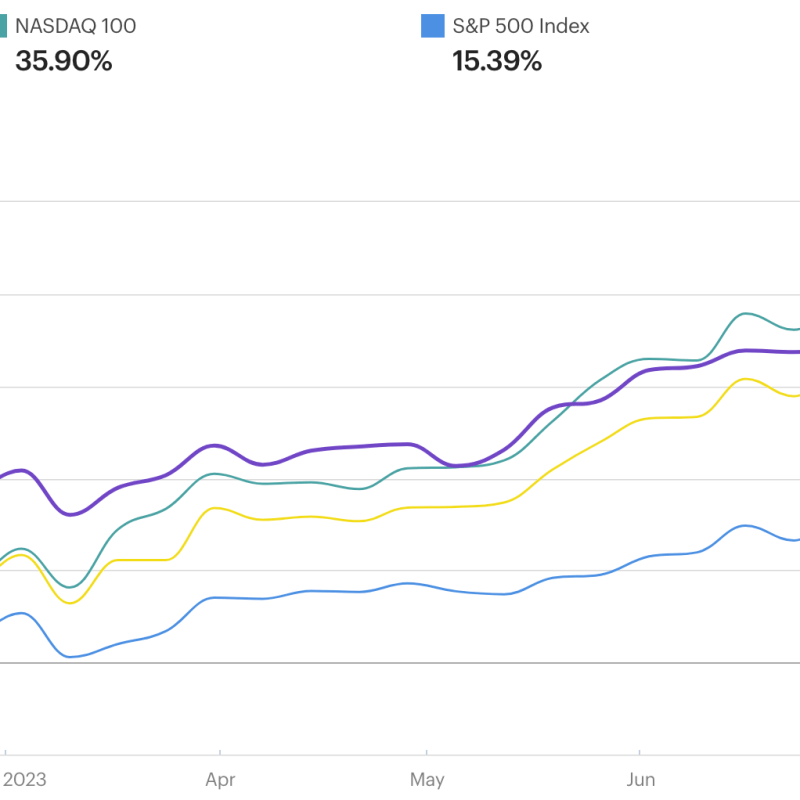Click the 2023 label on the x-axis
Screen dimensions: 800x800
click(x=24, y=779)
